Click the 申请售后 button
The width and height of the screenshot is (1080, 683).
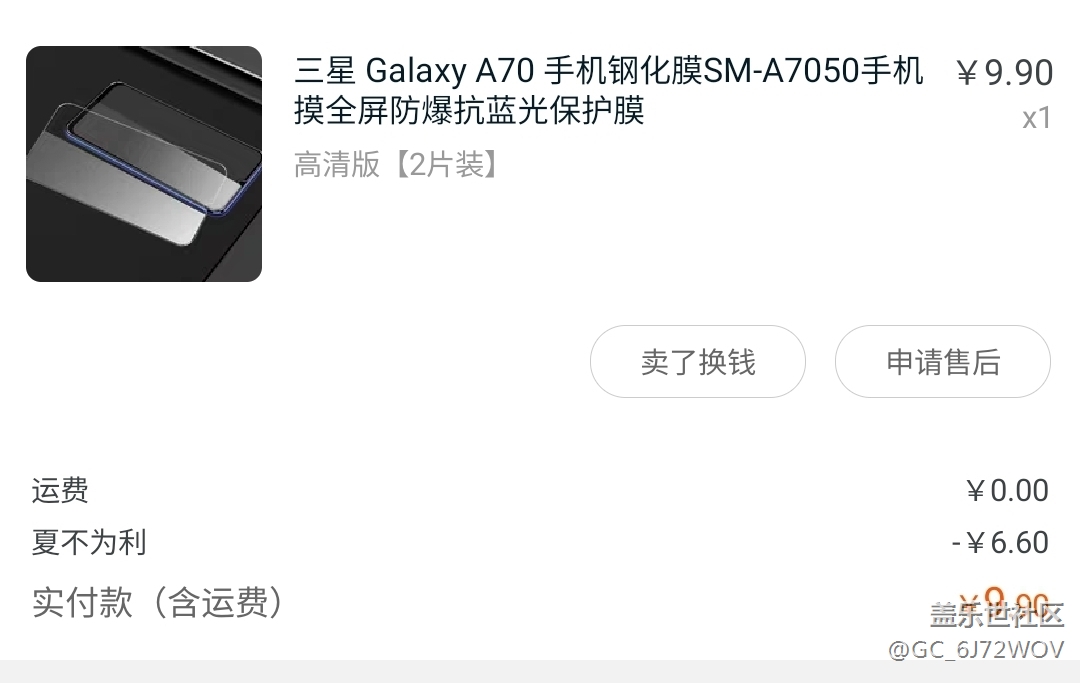[943, 361]
